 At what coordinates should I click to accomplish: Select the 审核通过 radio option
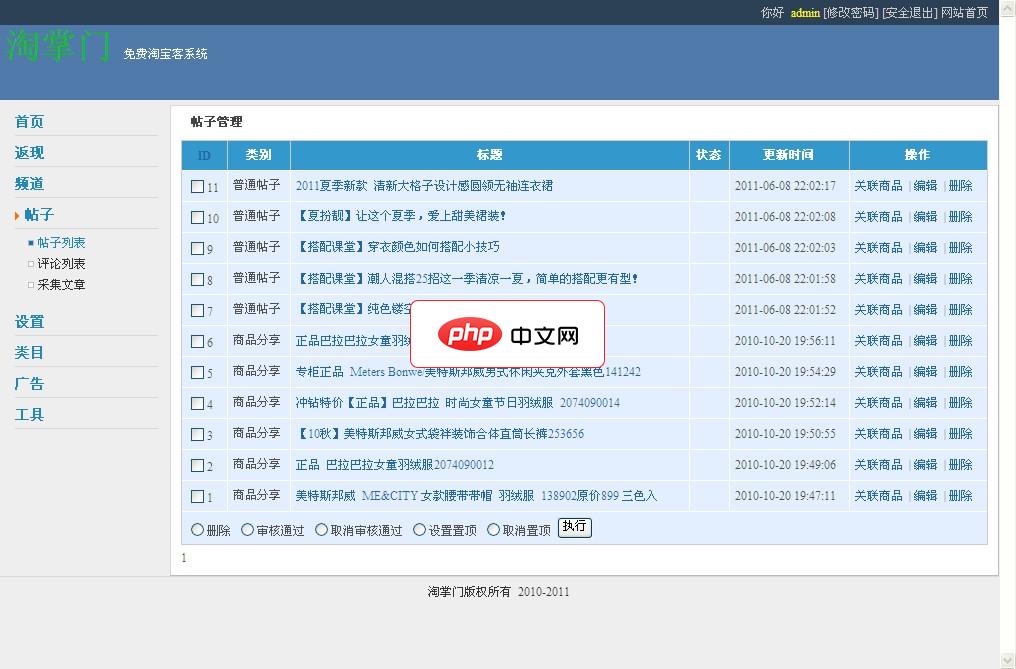pyautogui.click(x=245, y=528)
